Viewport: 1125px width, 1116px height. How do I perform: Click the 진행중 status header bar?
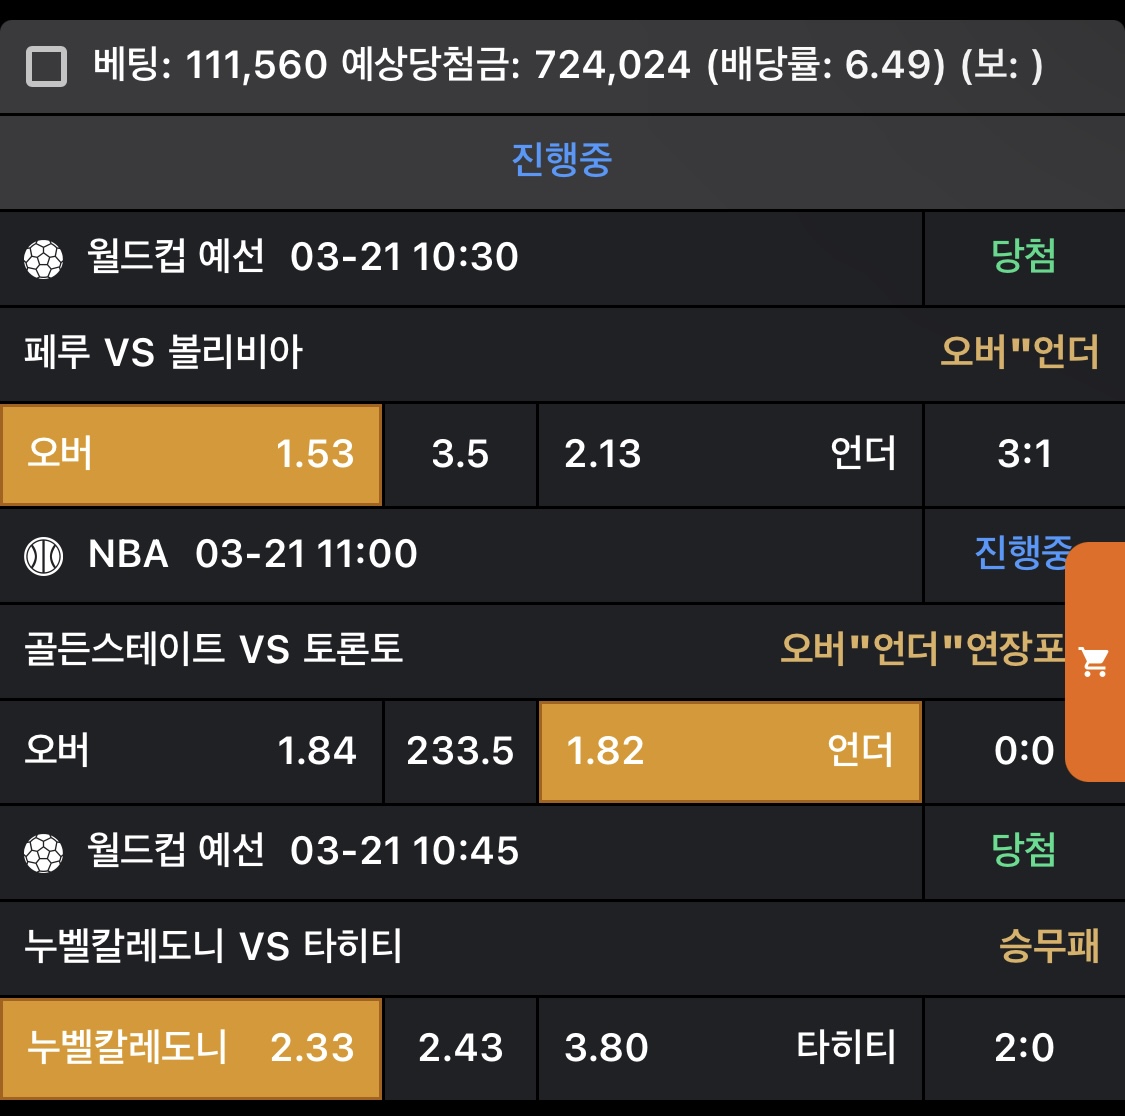[x=561, y=160]
